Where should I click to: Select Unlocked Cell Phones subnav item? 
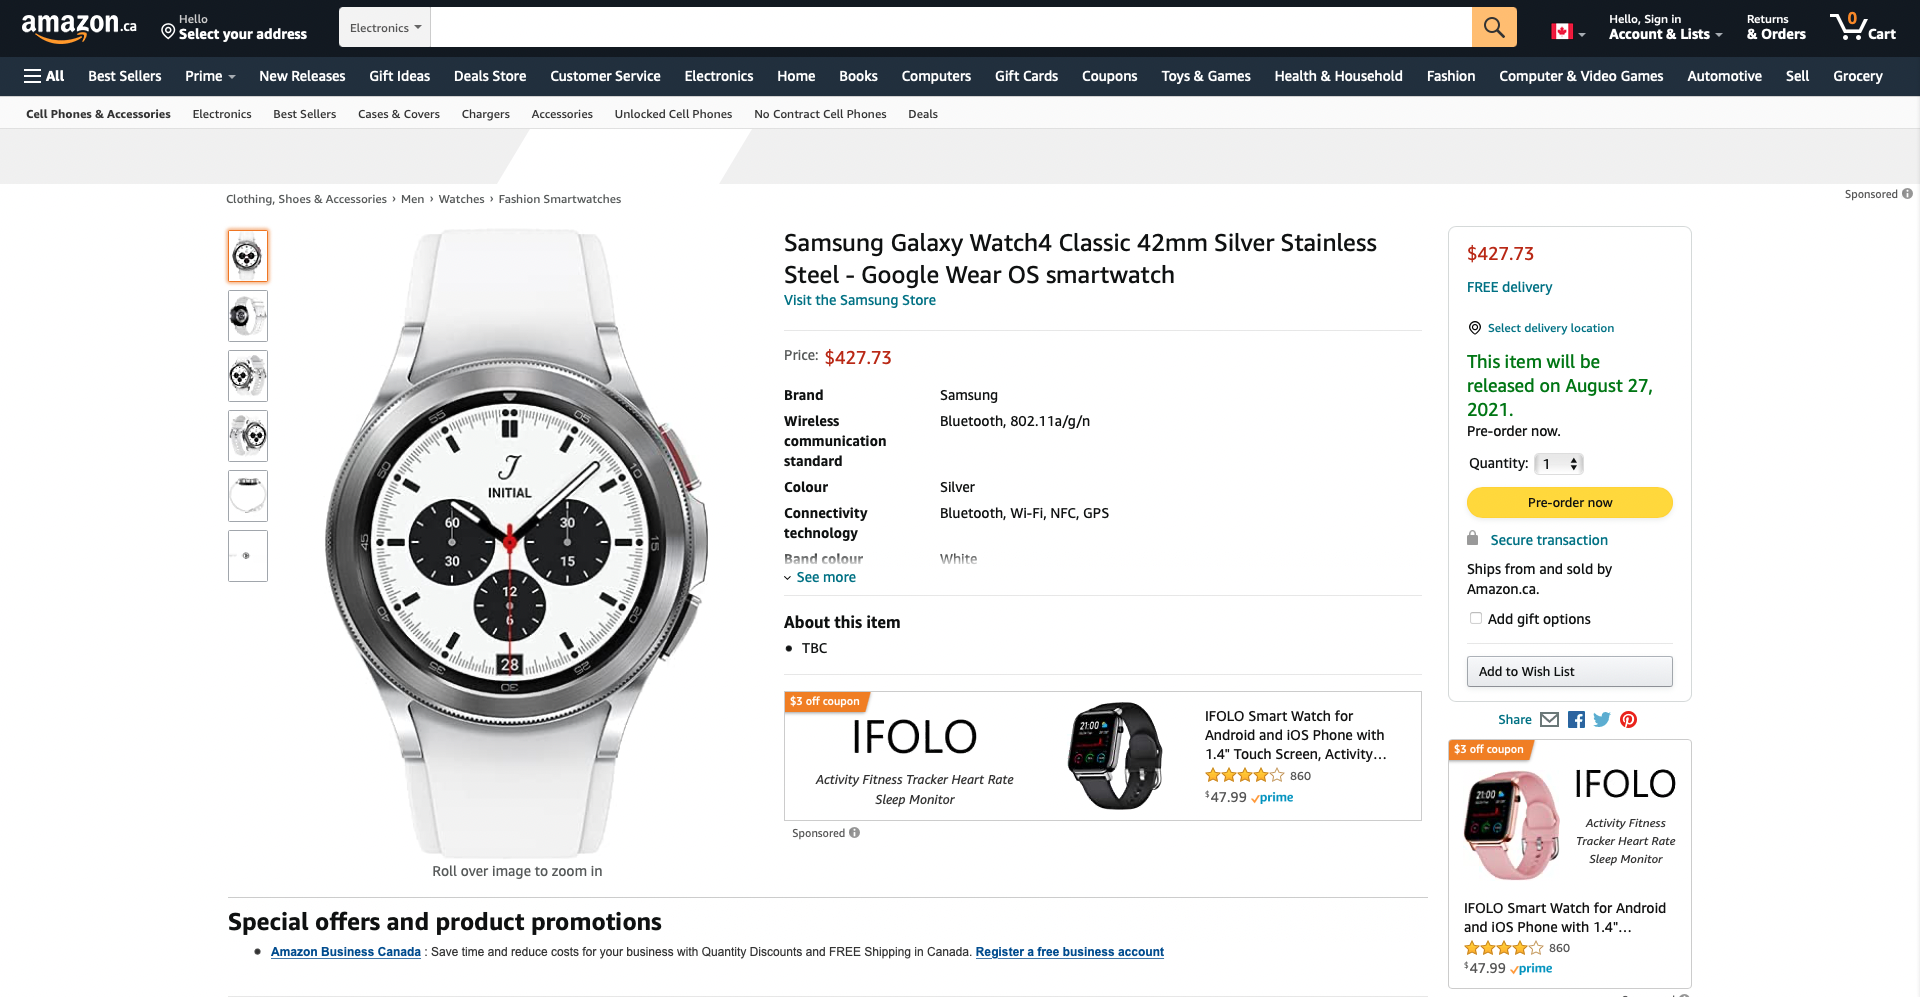point(673,114)
